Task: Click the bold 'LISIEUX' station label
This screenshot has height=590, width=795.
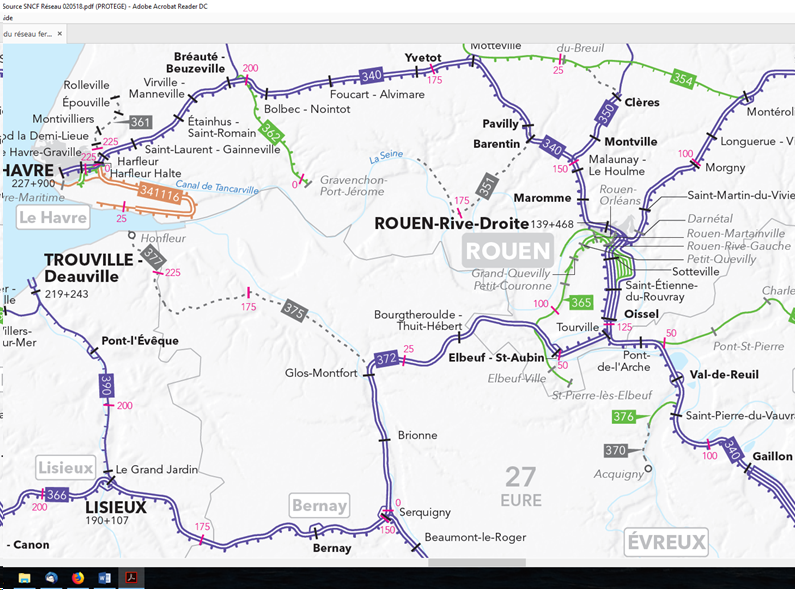Action: tap(116, 507)
